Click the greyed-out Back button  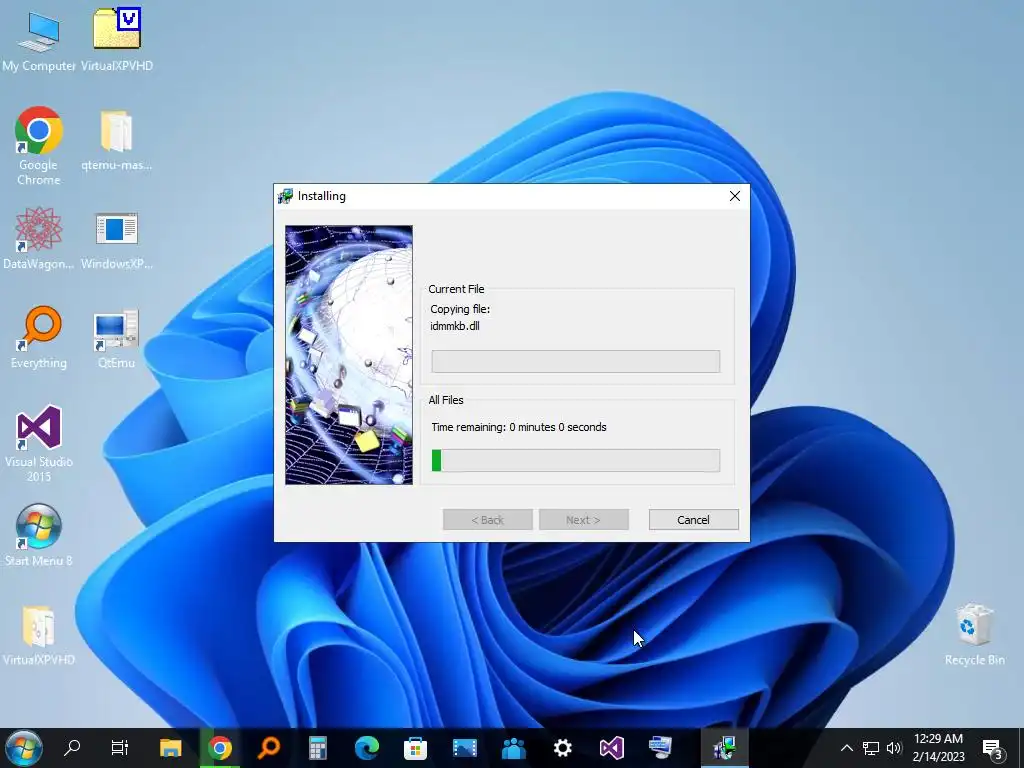(487, 520)
